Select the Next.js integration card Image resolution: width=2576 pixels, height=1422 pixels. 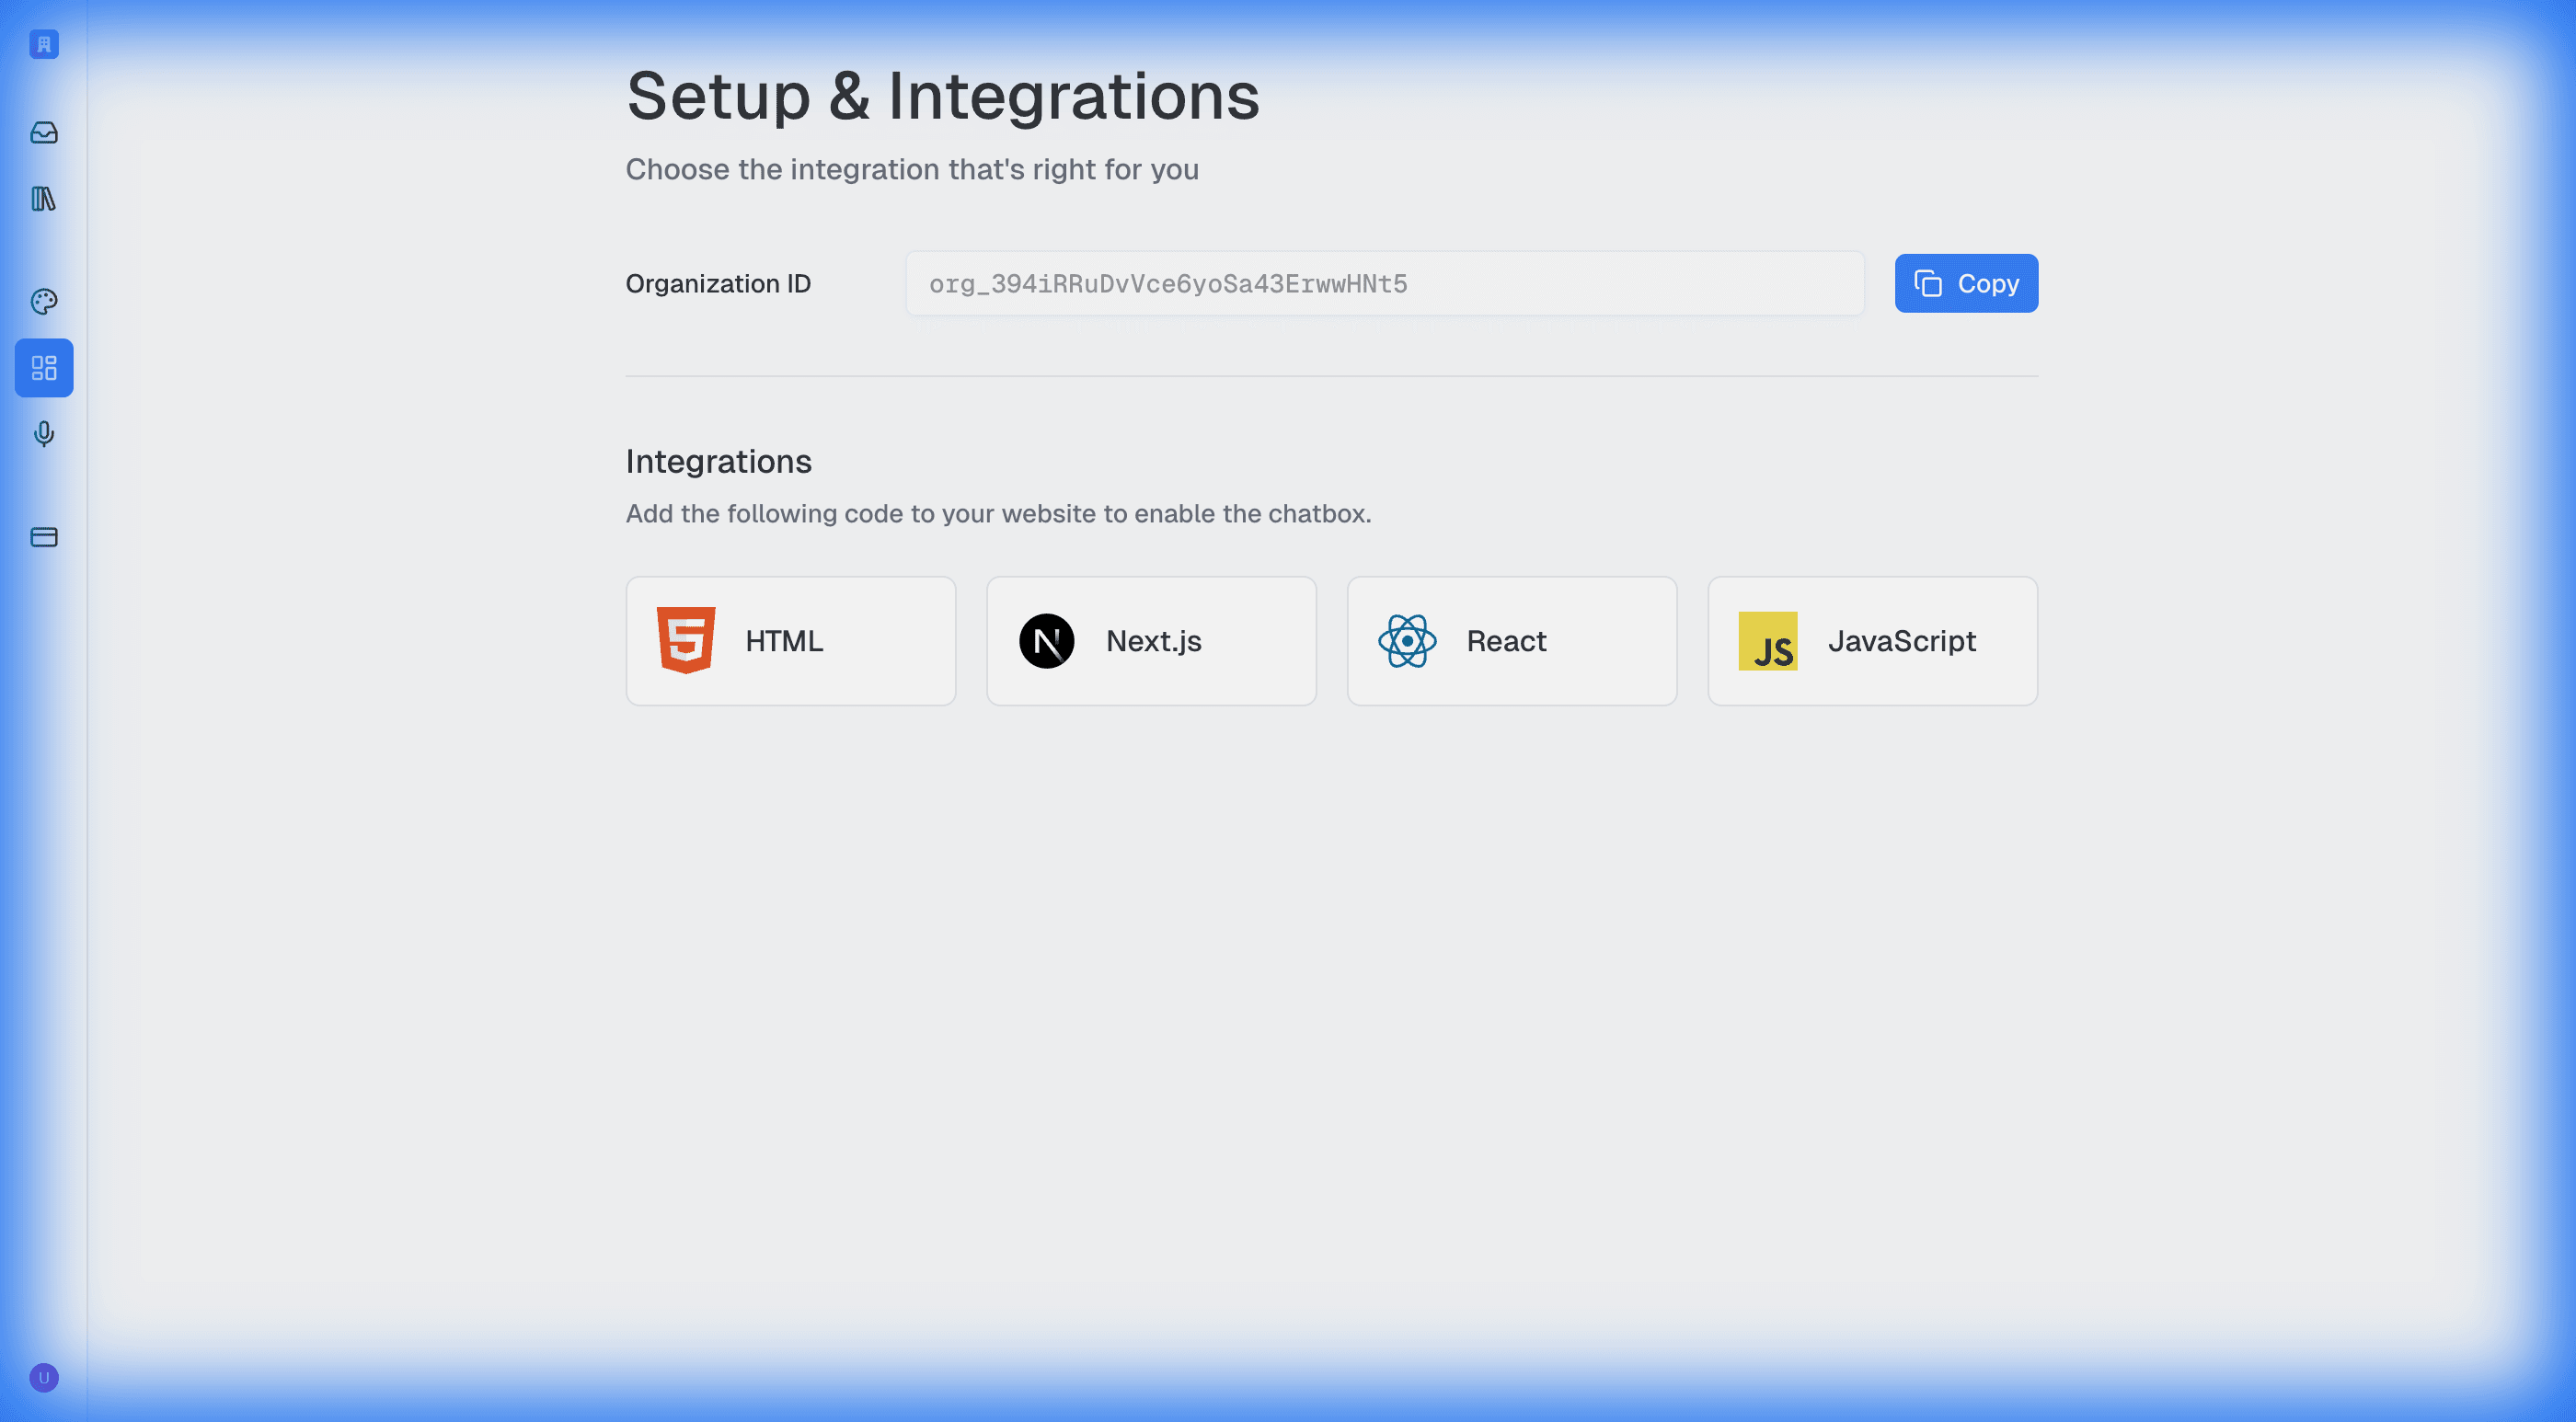pyautogui.click(x=1151, y=641)
